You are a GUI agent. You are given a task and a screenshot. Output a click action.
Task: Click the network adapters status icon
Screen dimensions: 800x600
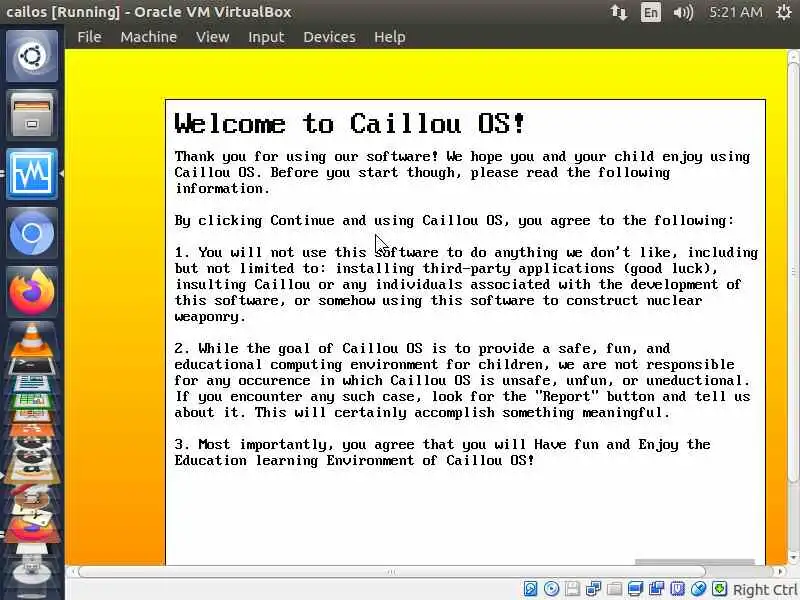[x=593, y=589]
